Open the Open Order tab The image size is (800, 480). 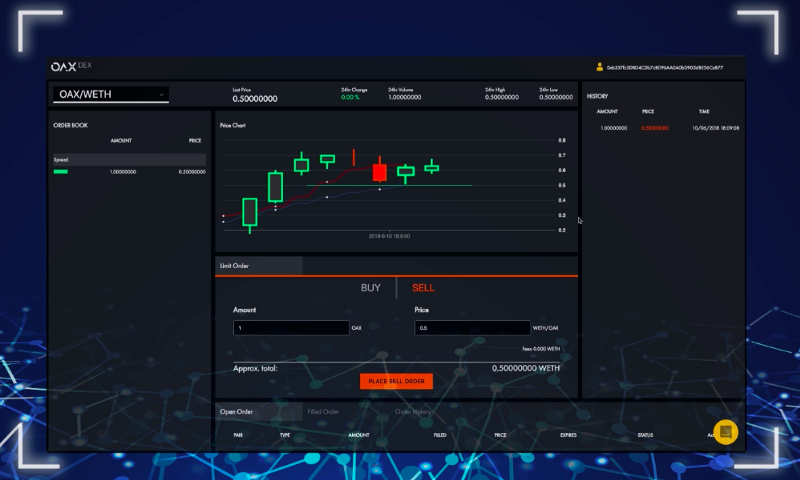point(259,412)
